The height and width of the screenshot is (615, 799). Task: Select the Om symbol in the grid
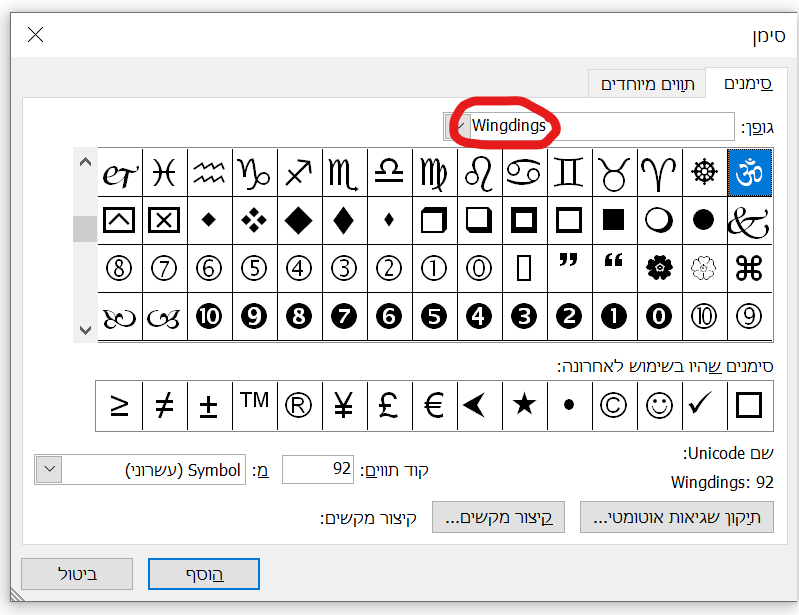click(750, 173)
